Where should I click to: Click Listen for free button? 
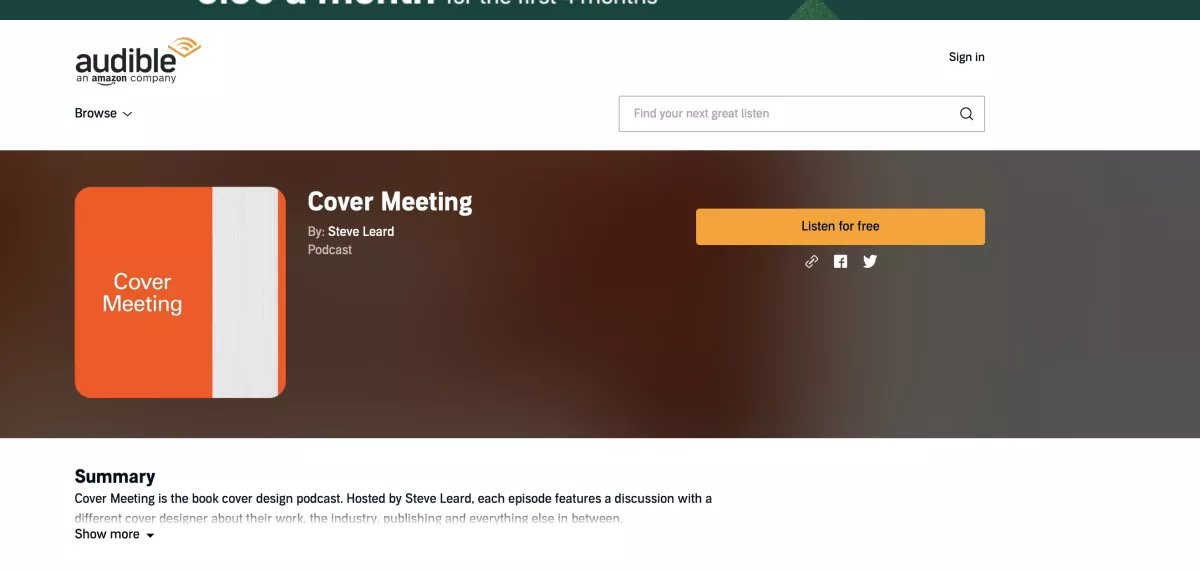tap(840, 227)
